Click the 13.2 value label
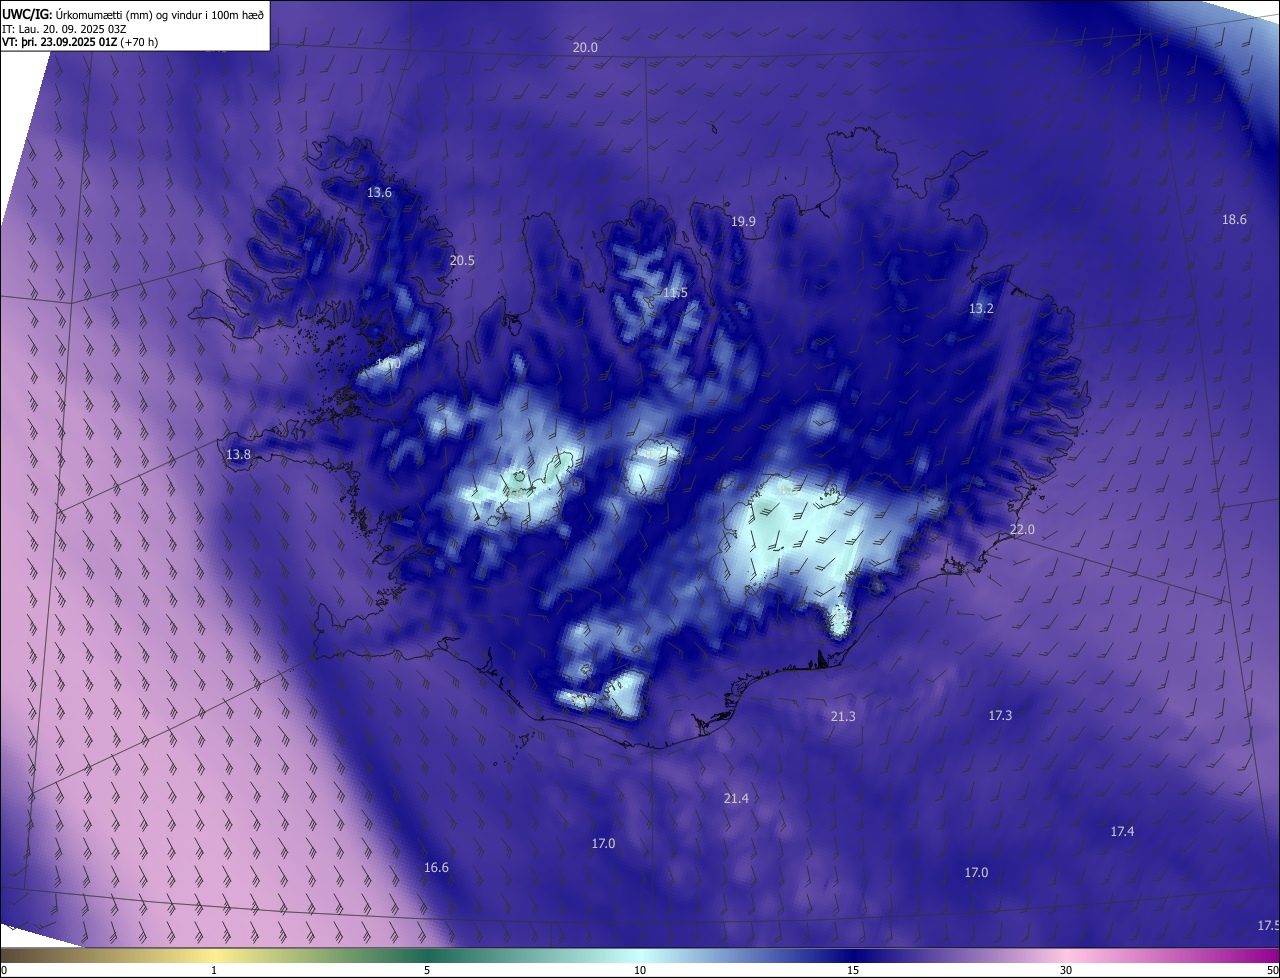 [981, 309]
